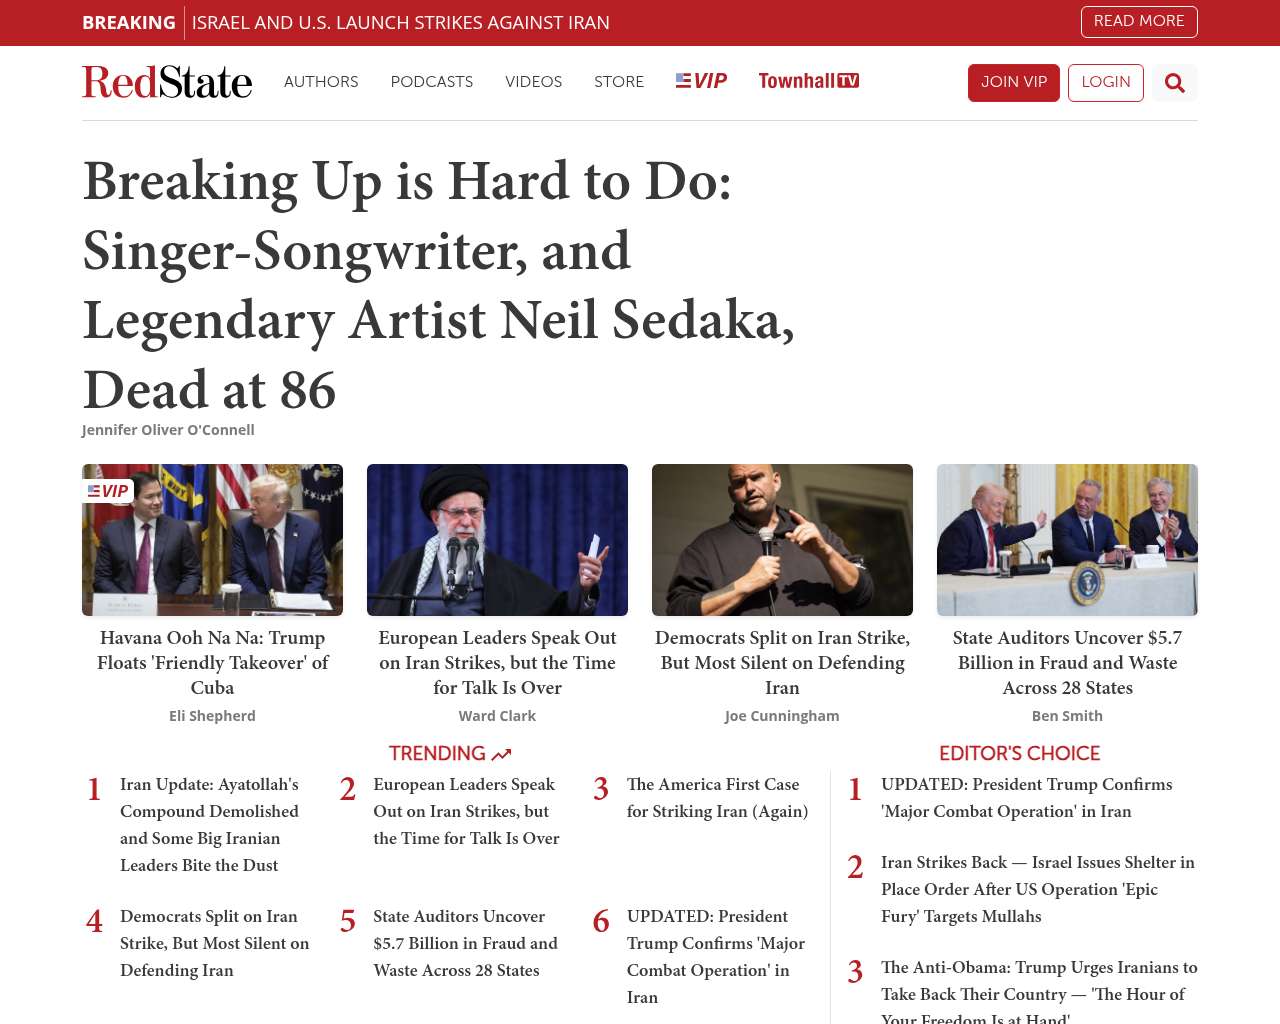Open the RedState logo homepage

[x=167, y=82]
